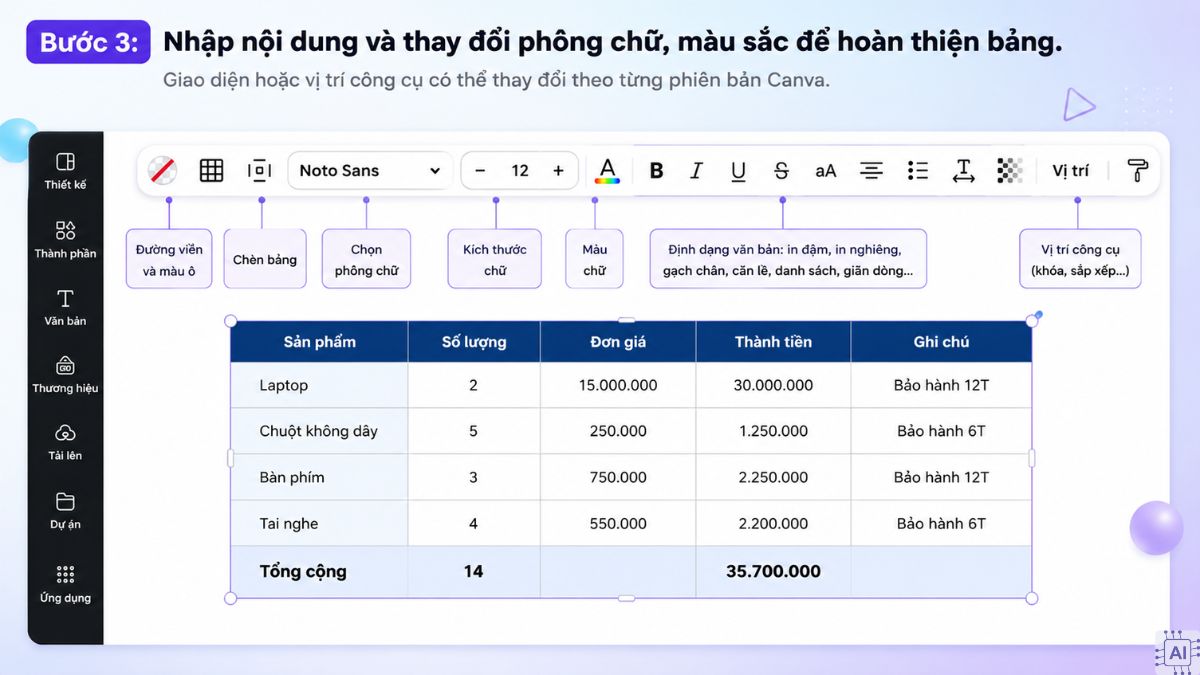Select the Ghi chú header cell
The height and width of the screenshot is (675, 1200).
point(941,342)
